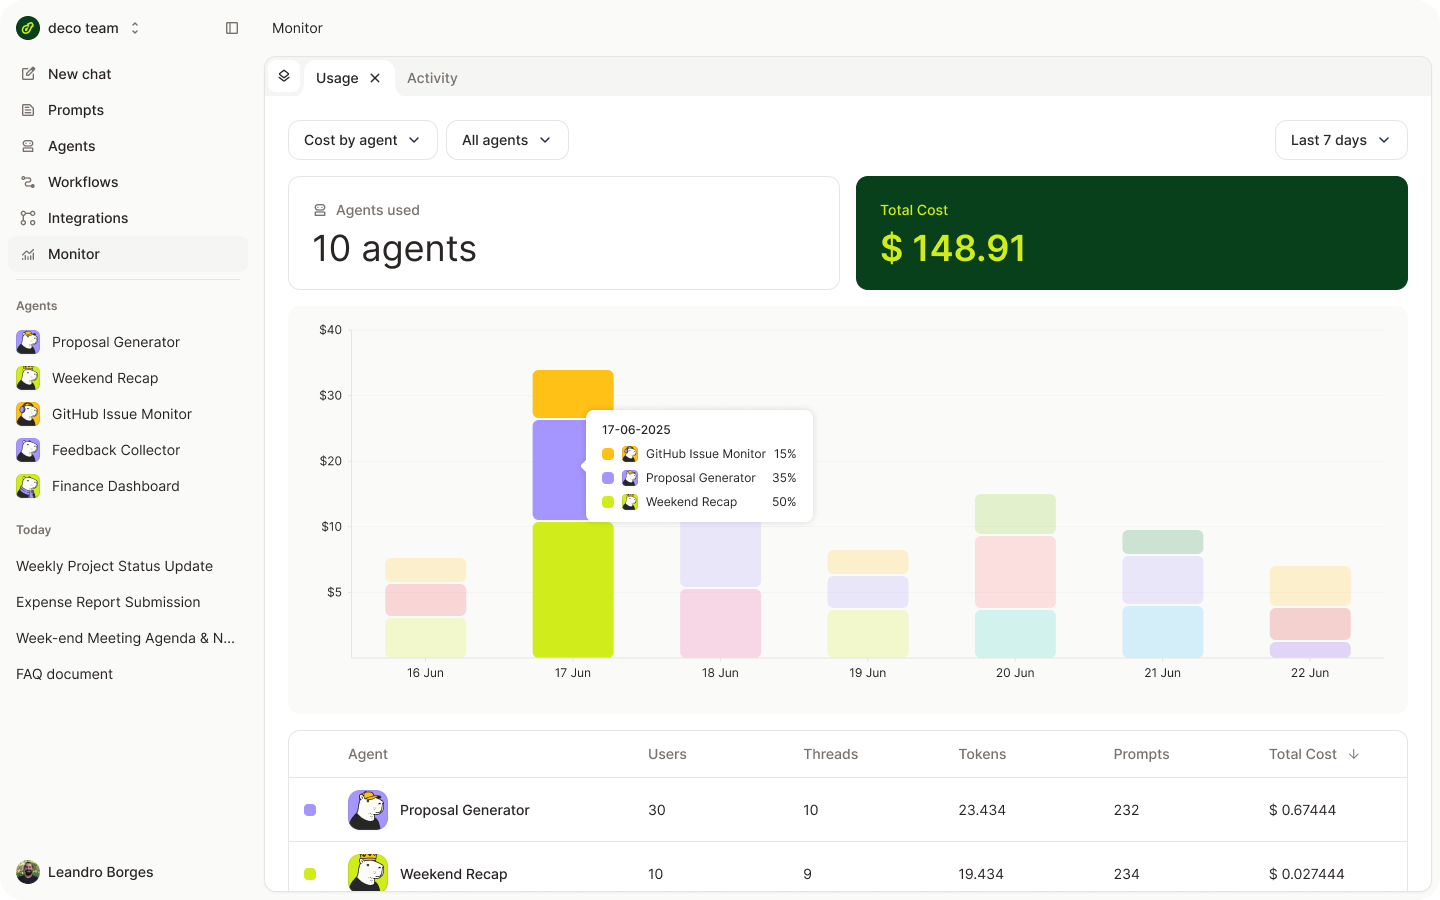This screenshot has height=900, width=1440.
Task: Click the 20 Jun bar in chart
Action: [1015, 576]
